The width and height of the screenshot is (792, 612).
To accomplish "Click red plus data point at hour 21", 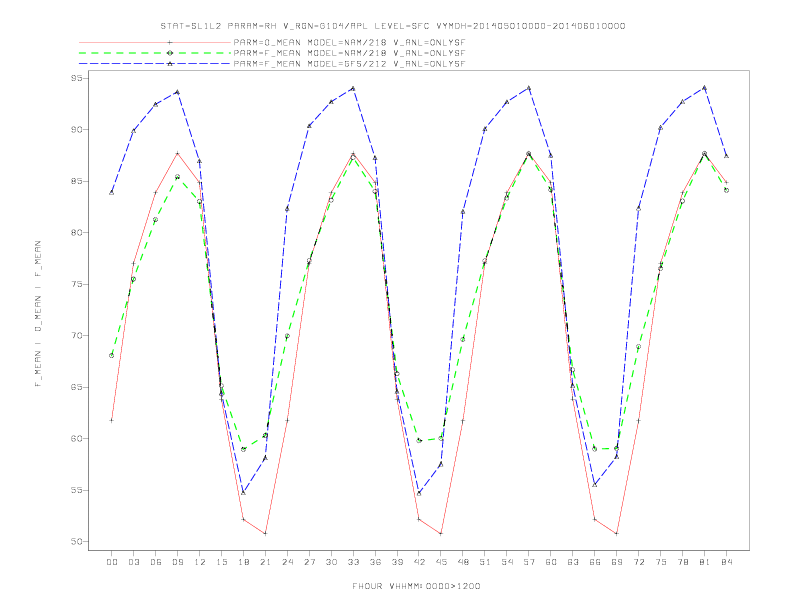I will click(x=265, y=533).
